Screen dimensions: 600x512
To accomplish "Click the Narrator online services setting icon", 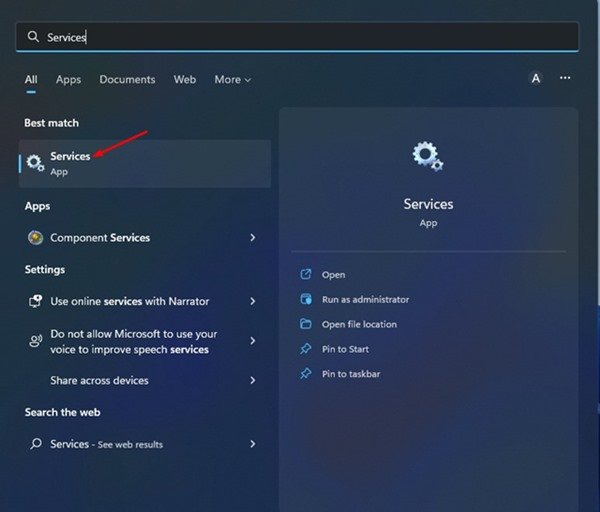I will (36, 301).
